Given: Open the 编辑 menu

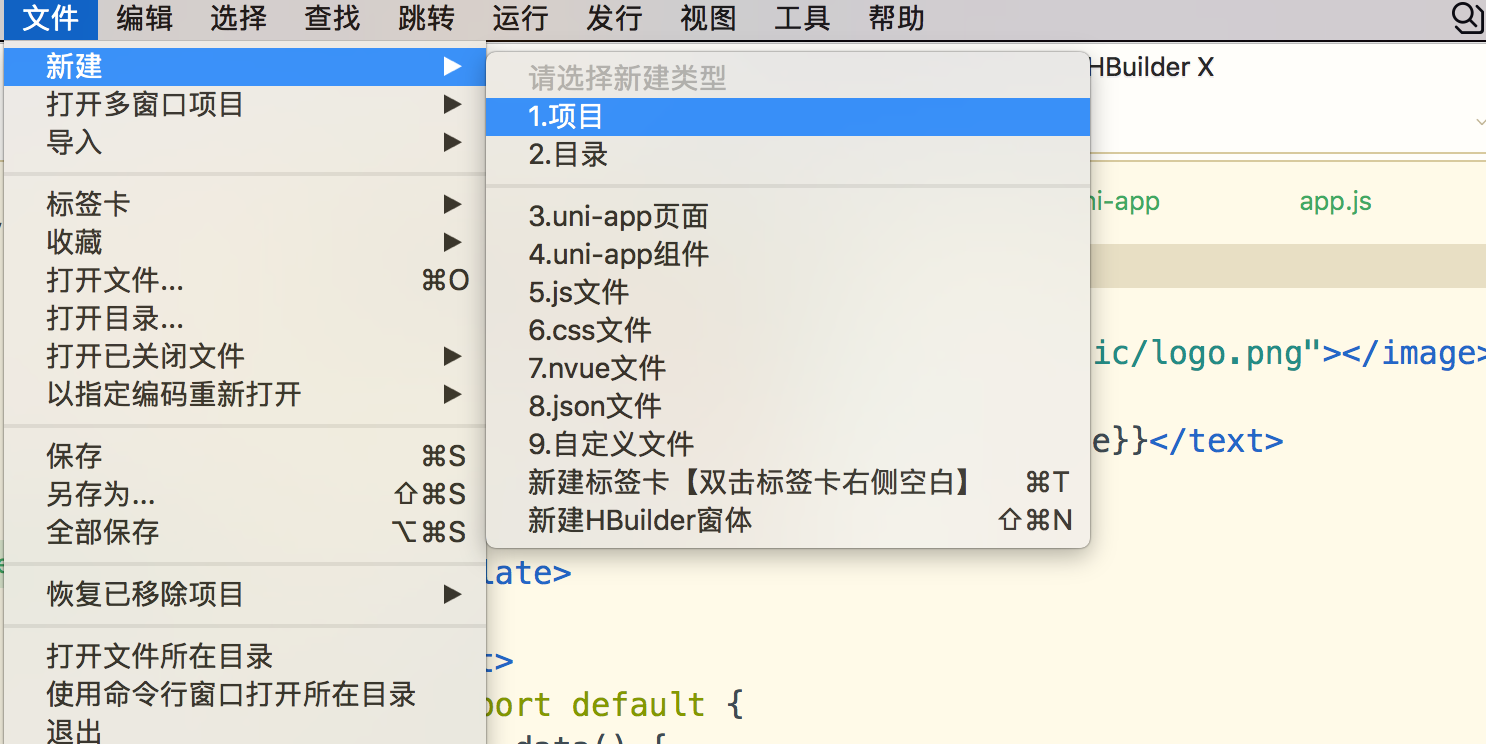Looking at the screenshot, I should (144, 18).
